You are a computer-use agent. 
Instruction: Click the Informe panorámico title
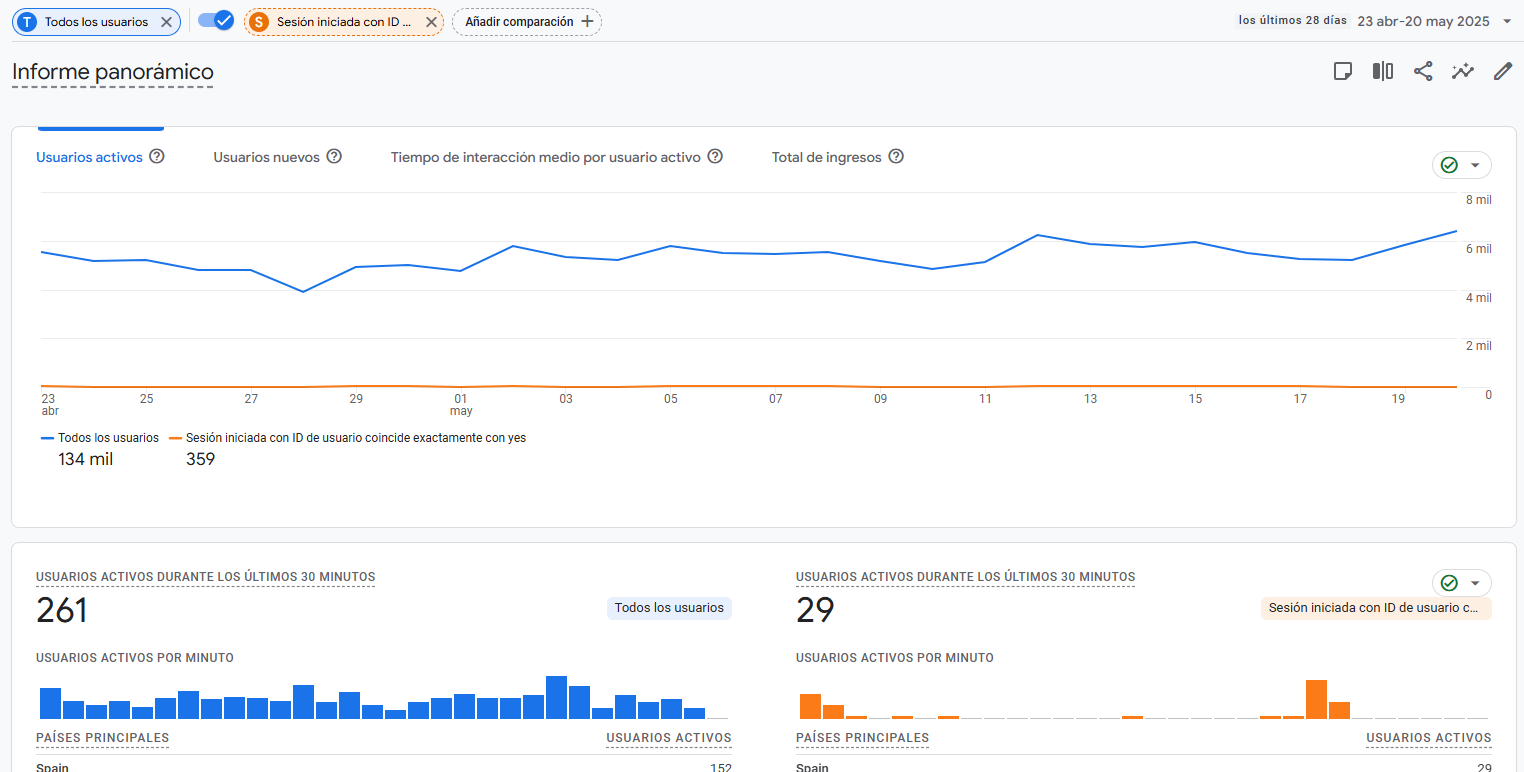113,72
